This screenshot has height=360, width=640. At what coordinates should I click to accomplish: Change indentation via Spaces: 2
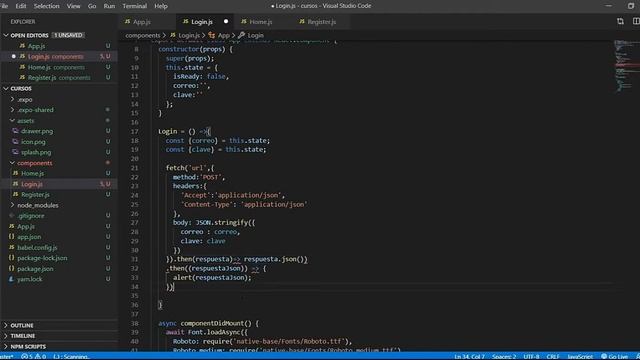(x=504, y=356)
